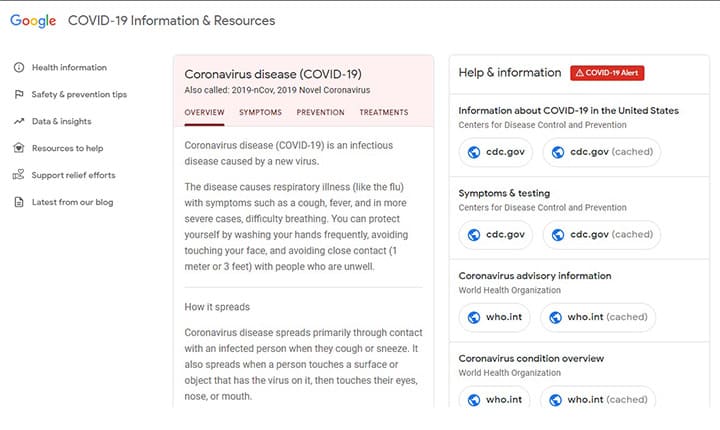Select the Treatments tab
Screen dimensions: 720x430
coord(383,113)
